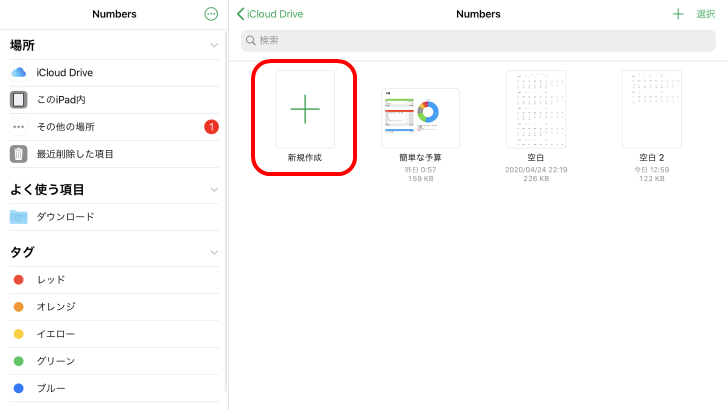728x410 pixels.
Task: Select iCloud Drive location label
Action: pos(65,72)
